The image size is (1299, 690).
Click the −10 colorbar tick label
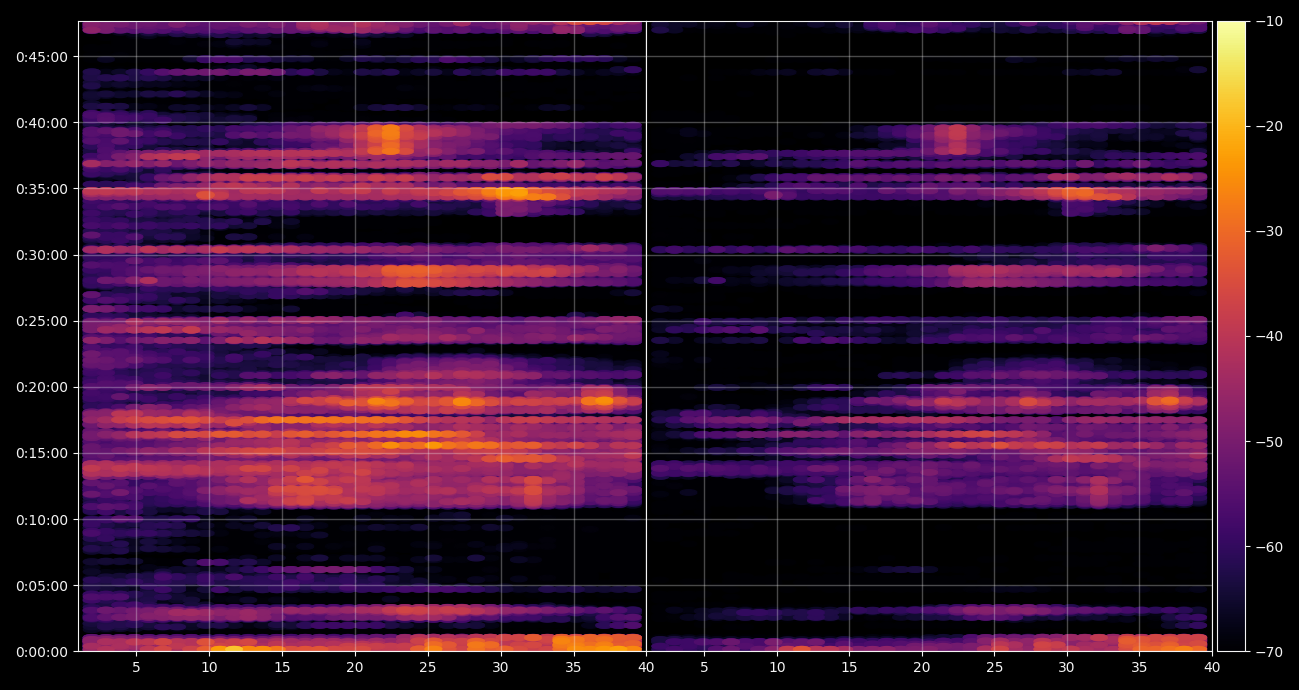point(1270,21)
